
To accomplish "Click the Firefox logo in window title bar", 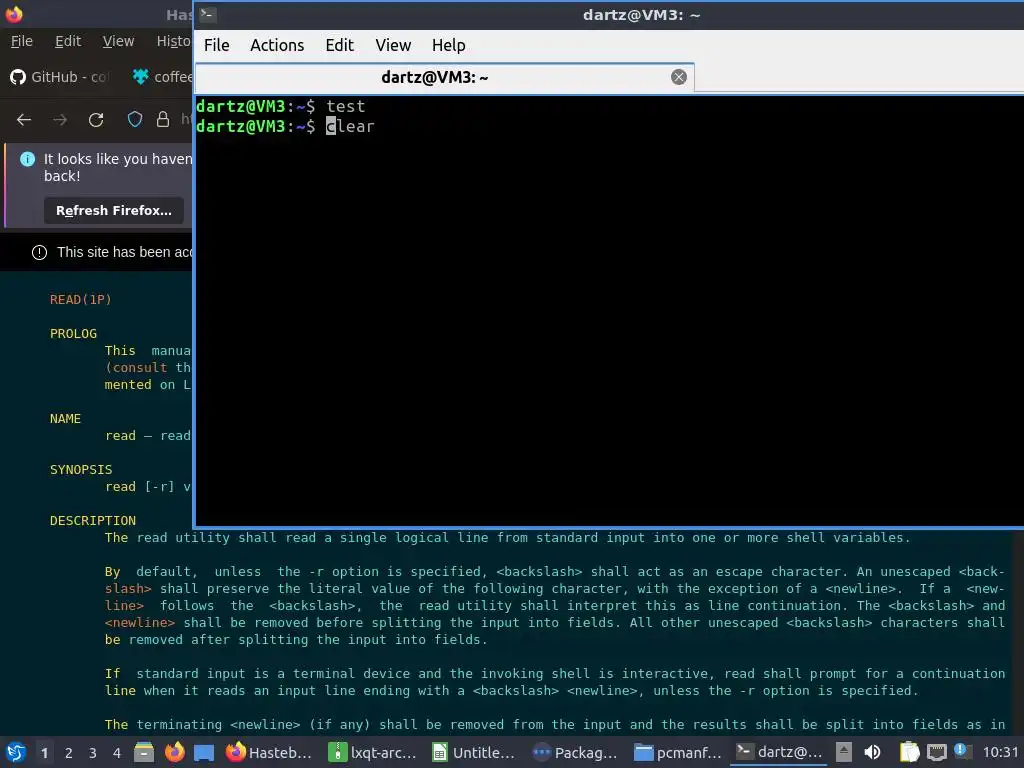I will tap(14, 14).
